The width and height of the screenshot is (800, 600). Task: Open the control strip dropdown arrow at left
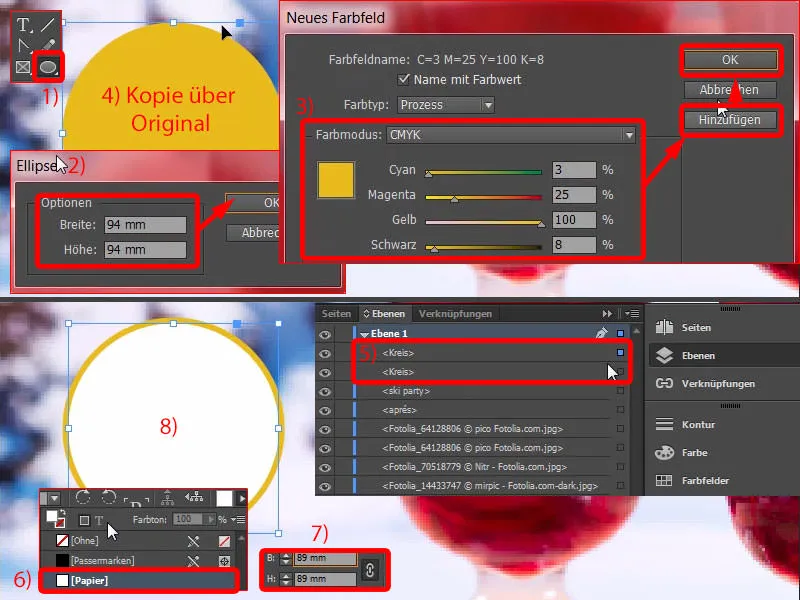(55, 498)
